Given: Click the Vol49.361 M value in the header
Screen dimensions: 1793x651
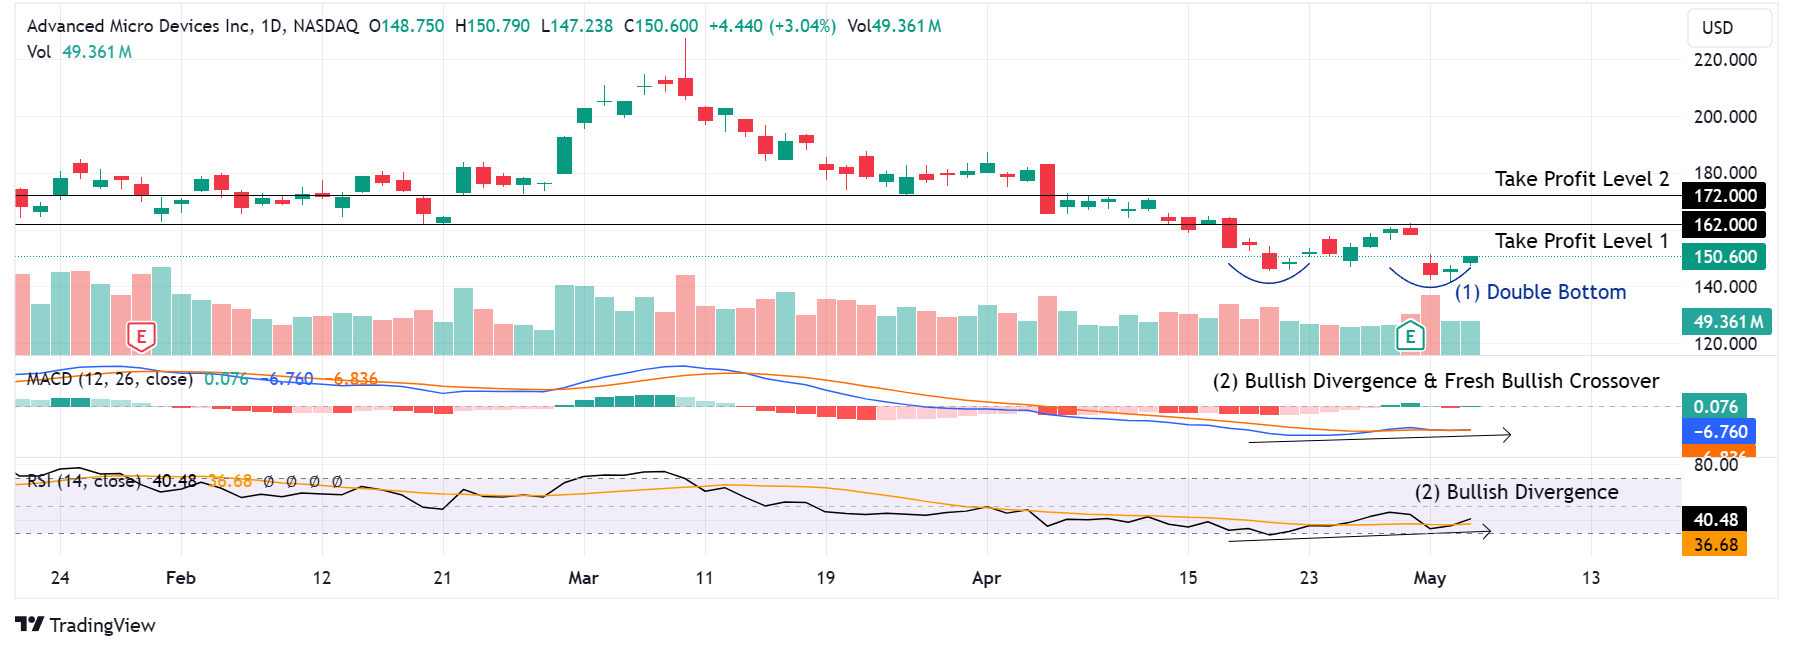Looking at the screenshot, I should [894, 26].
